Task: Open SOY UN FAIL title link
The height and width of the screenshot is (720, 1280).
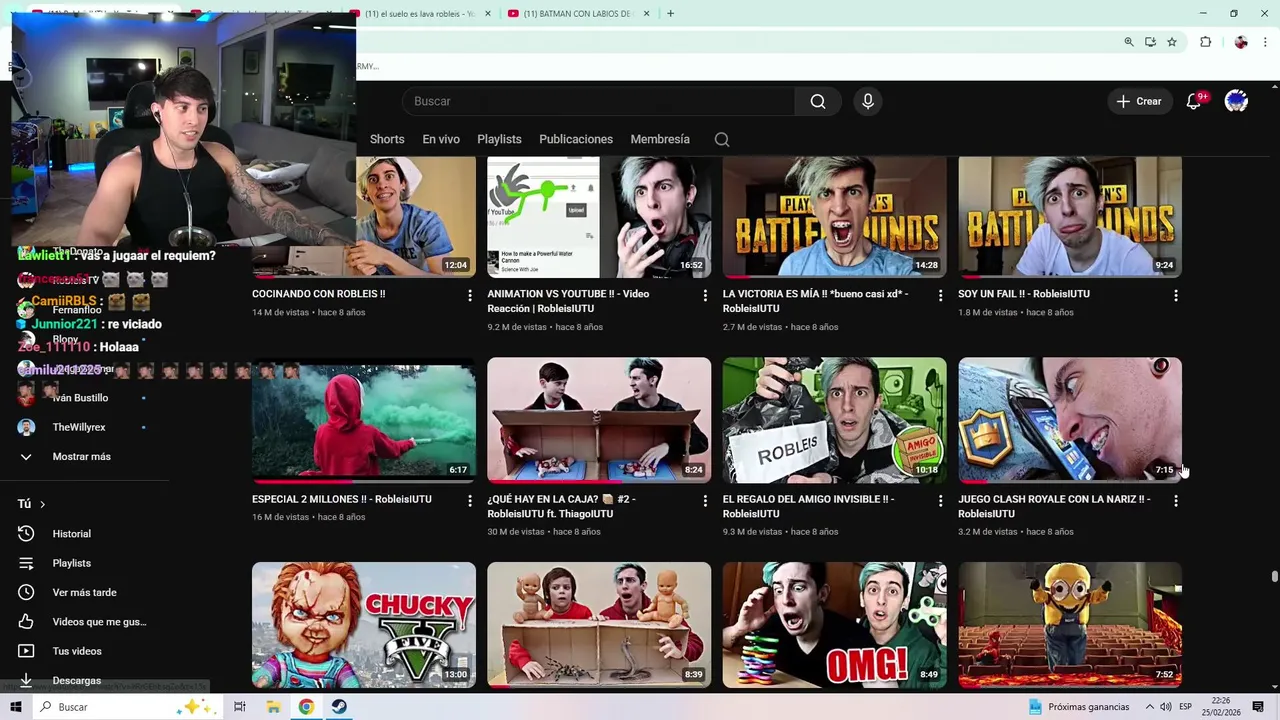Action: [x=1024, y=294]
